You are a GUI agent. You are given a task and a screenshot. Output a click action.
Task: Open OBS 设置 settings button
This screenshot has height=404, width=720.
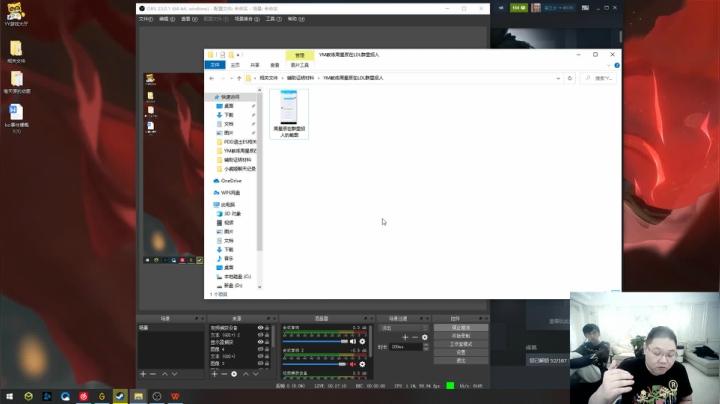click(x=461, y=353)
